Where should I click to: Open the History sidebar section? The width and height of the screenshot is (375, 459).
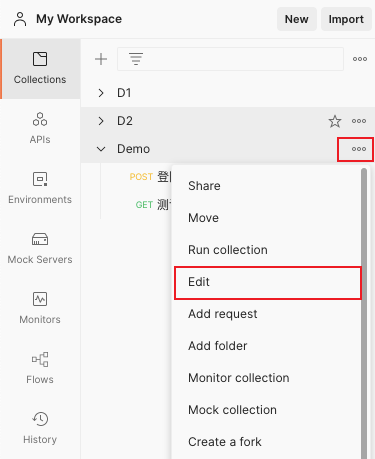coord(40,428)
